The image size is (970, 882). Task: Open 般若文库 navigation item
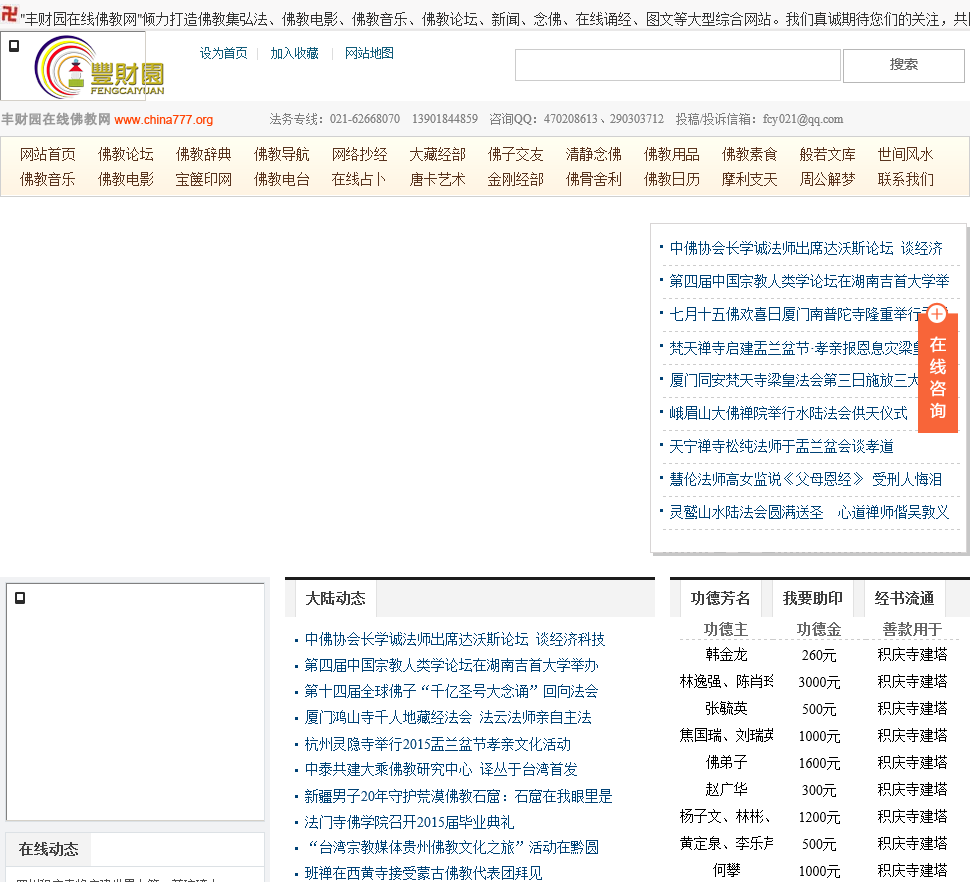pyautogui.click(x=827, y=154)
